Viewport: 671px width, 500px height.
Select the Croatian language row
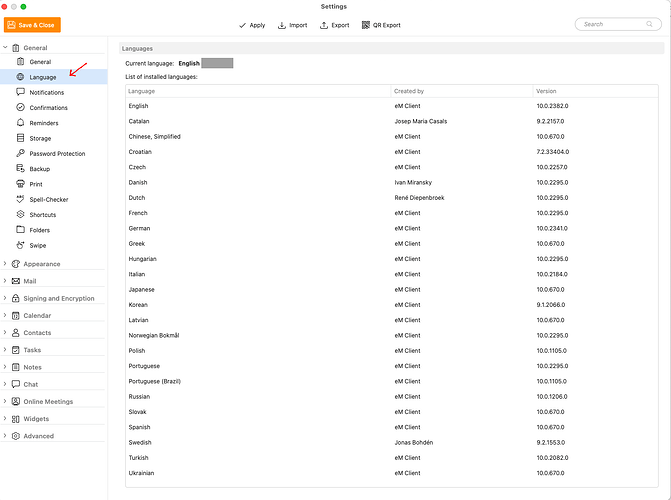click(x=392, y=152)
